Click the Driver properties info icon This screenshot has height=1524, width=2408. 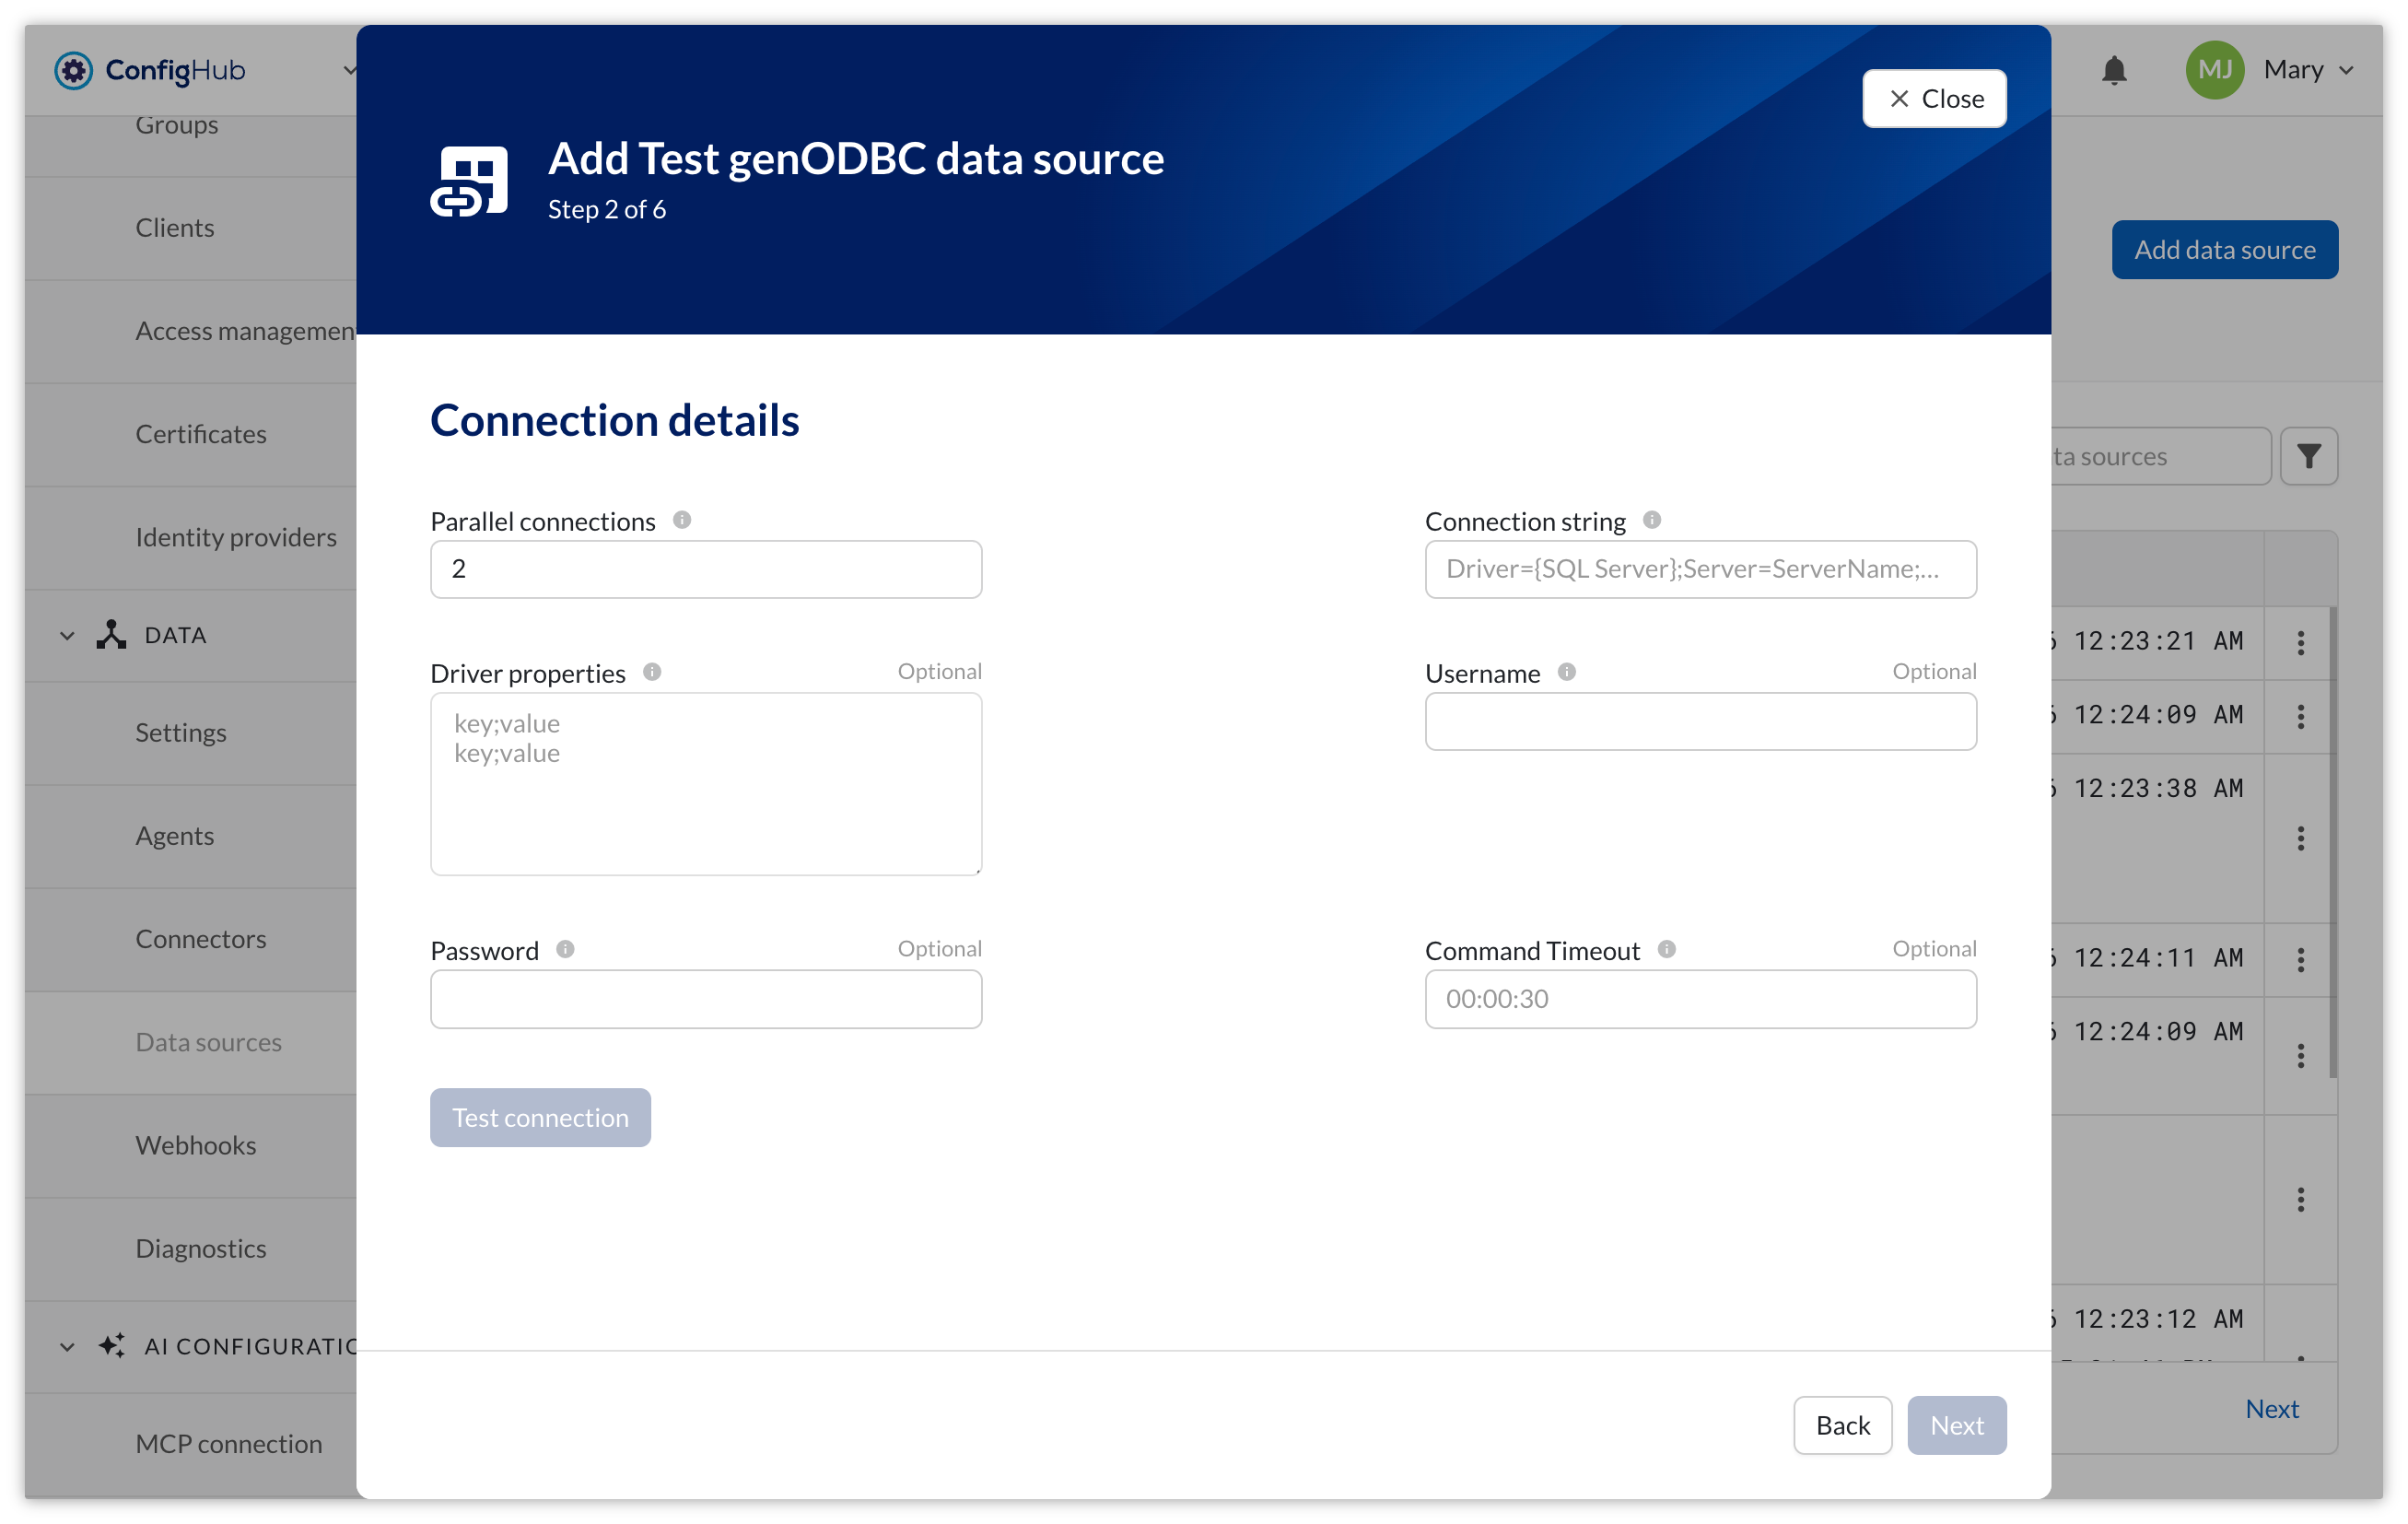pos(652,672)
